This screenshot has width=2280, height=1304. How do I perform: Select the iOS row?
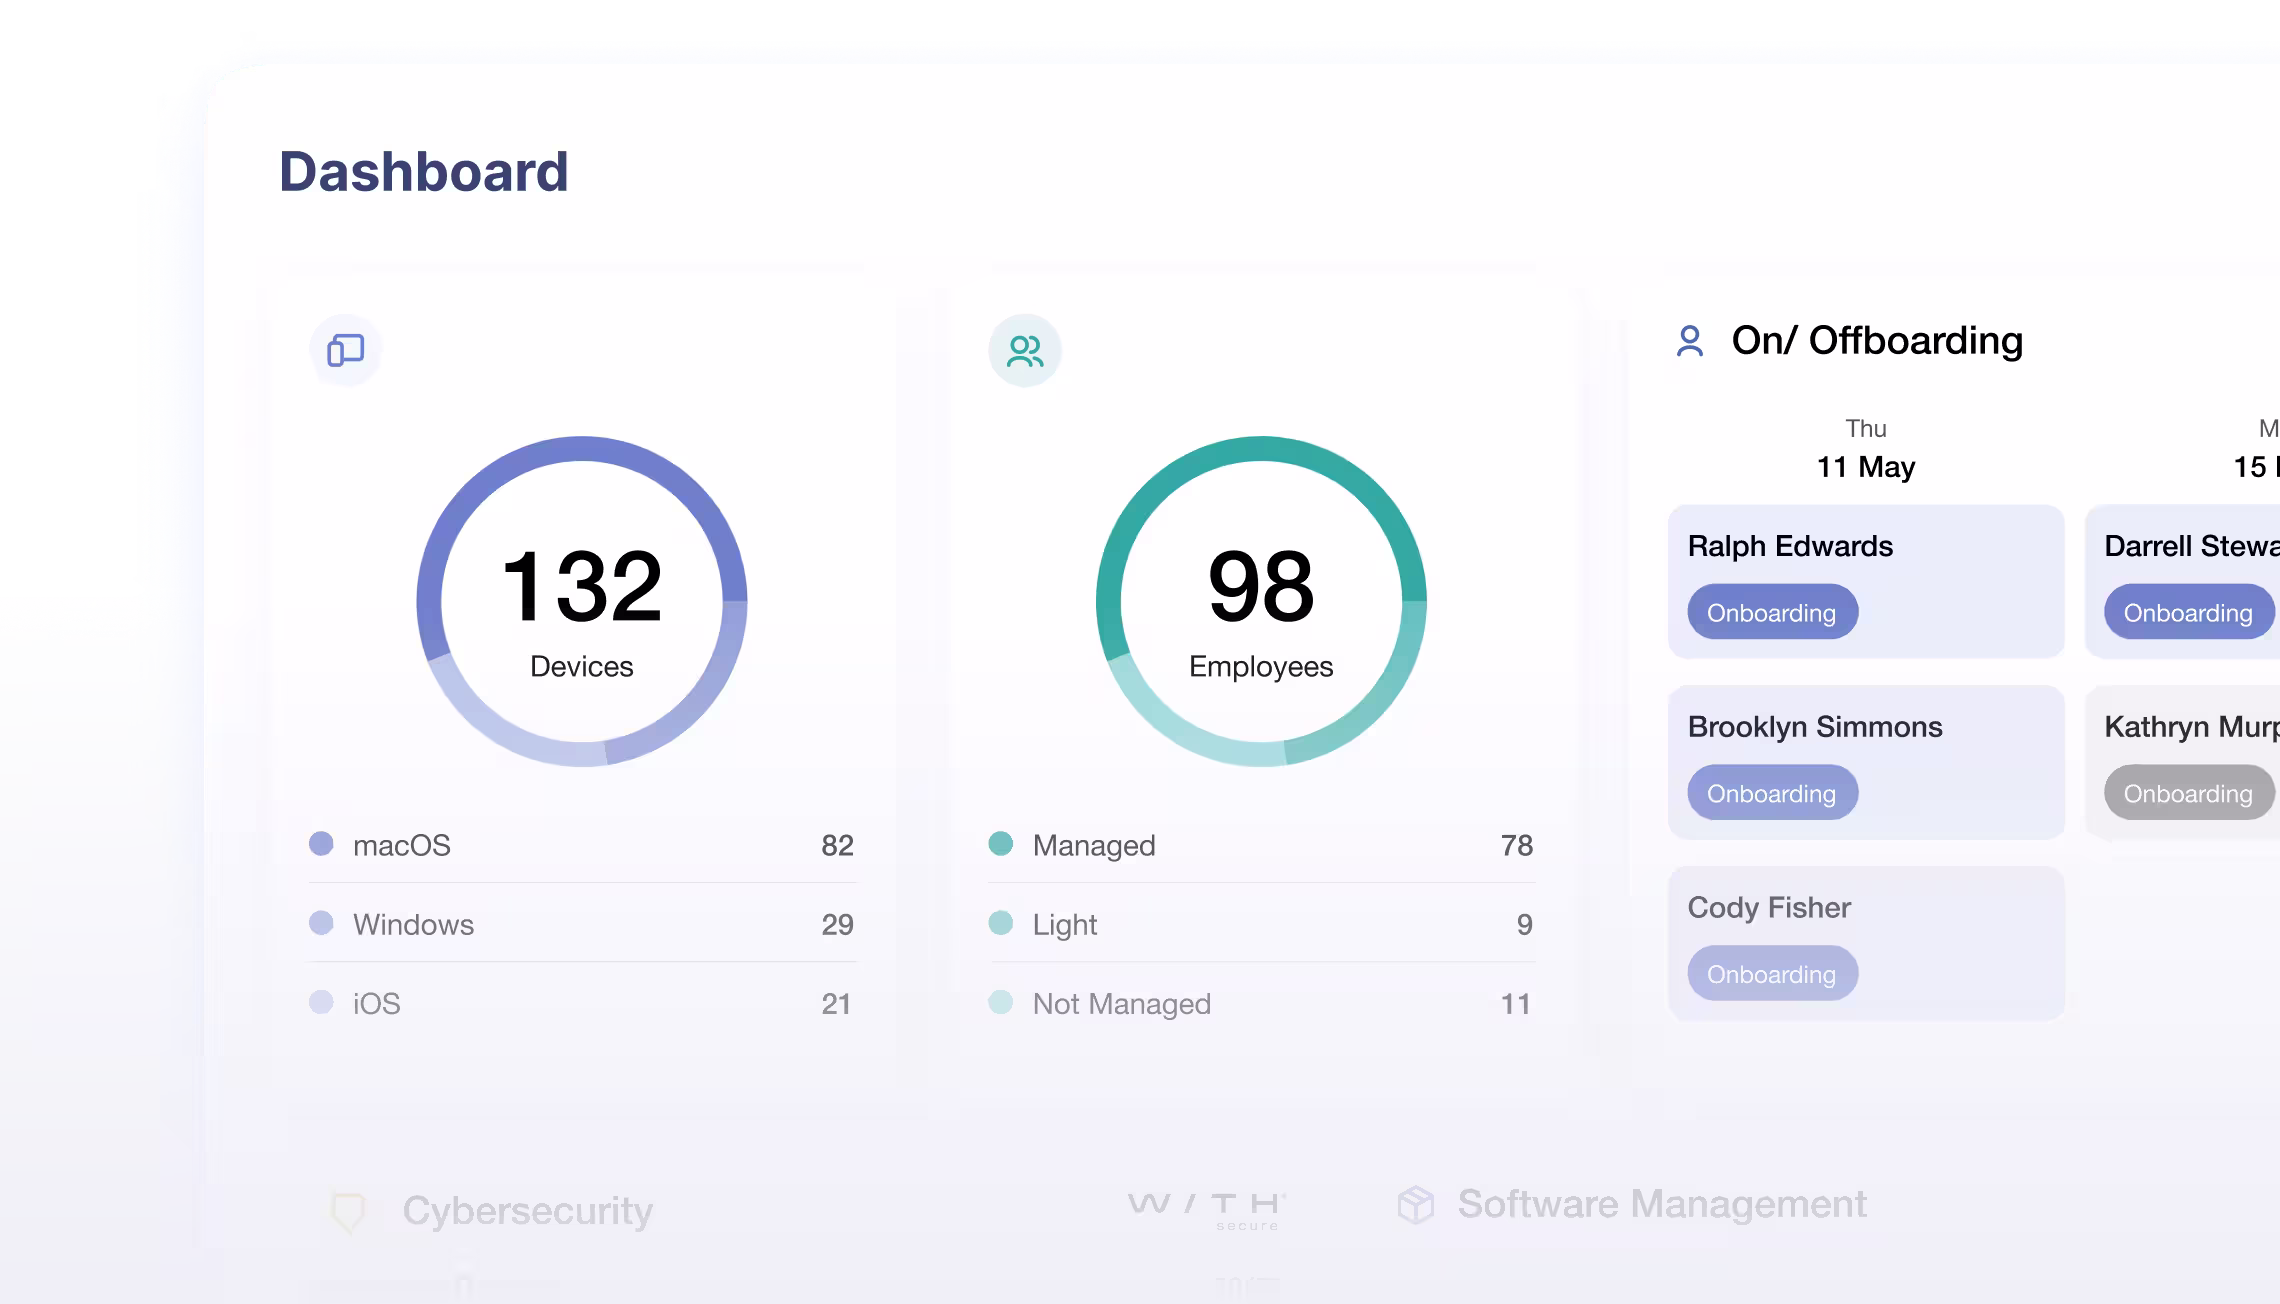[x=582, y=1003]
